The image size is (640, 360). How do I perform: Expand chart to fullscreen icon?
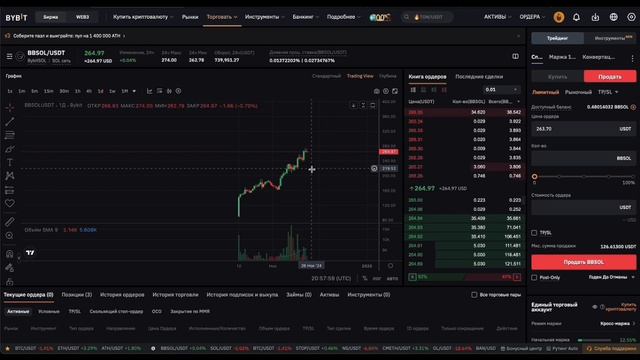395,91
